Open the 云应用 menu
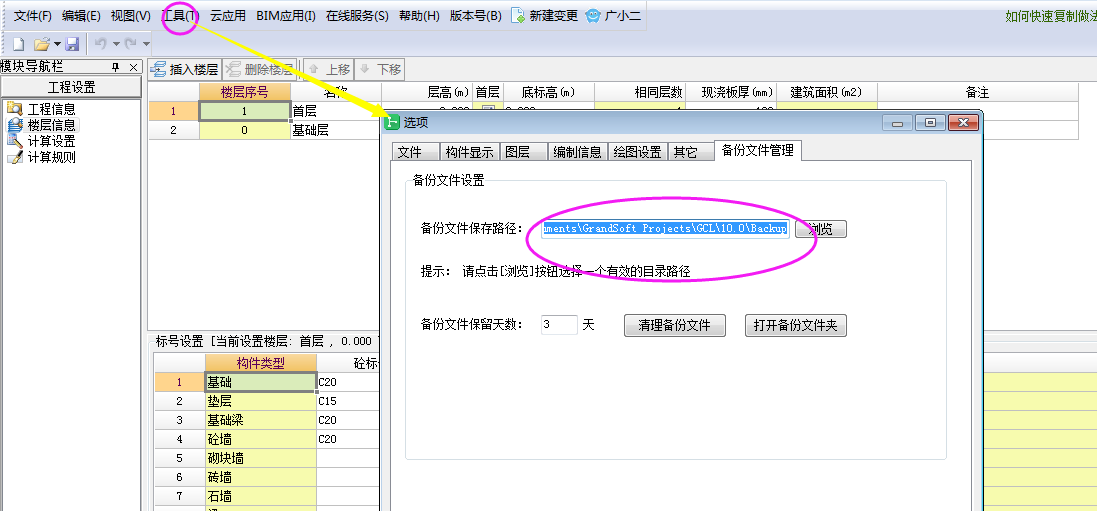Viewport: 1097px width, 511px height. pos(228,15)
